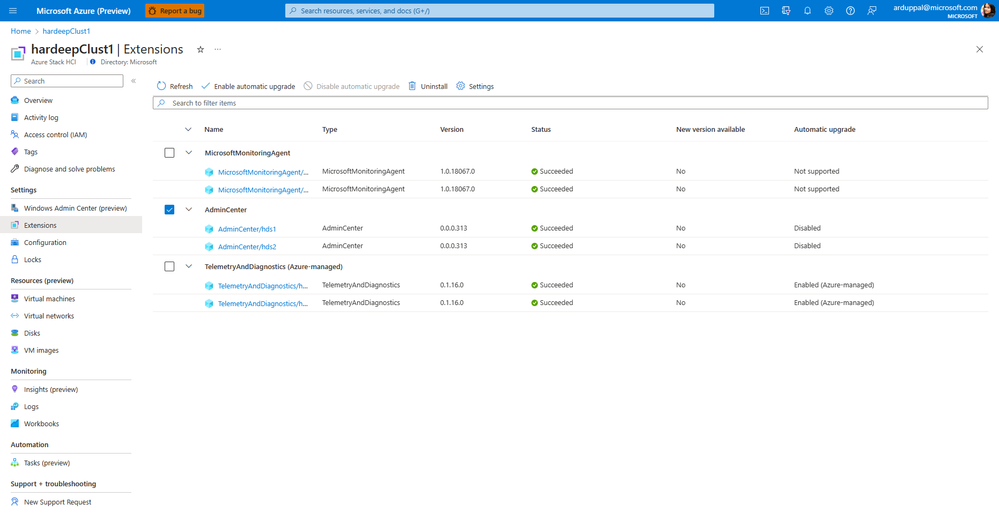999x513 pixels.
Task: Uncheck the AdminCenter group checkbox
Action: click(169, 210)
